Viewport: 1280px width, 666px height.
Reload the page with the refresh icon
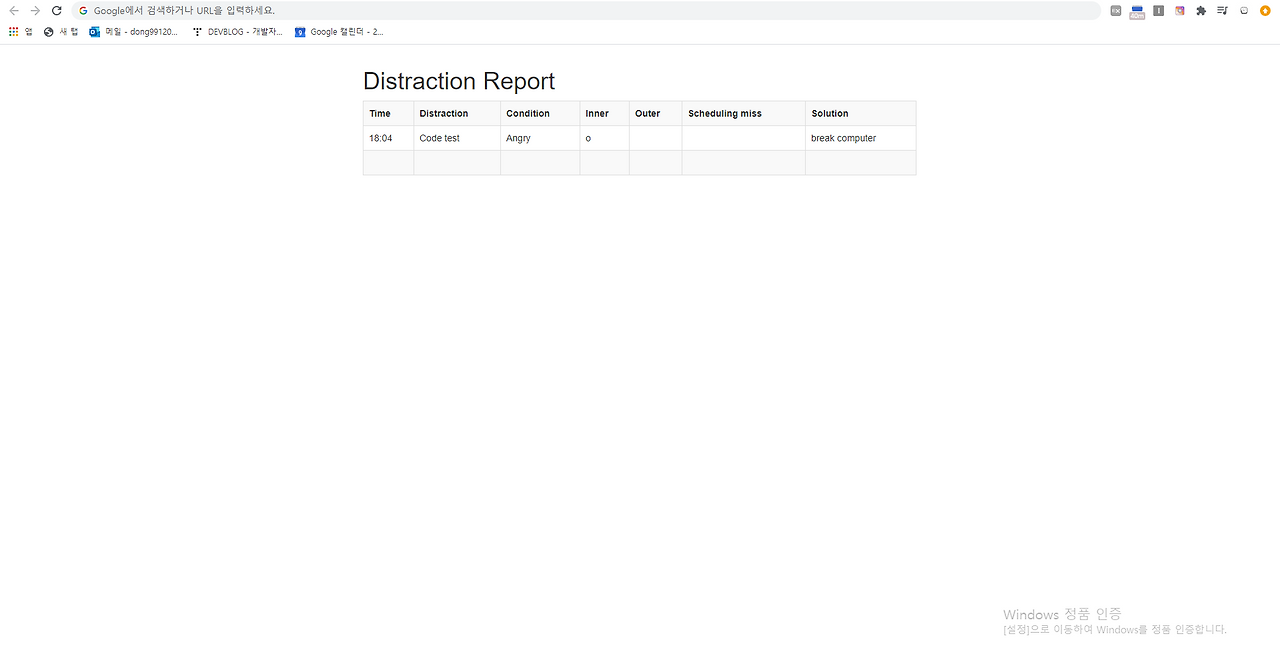click(x=56, y=10)
